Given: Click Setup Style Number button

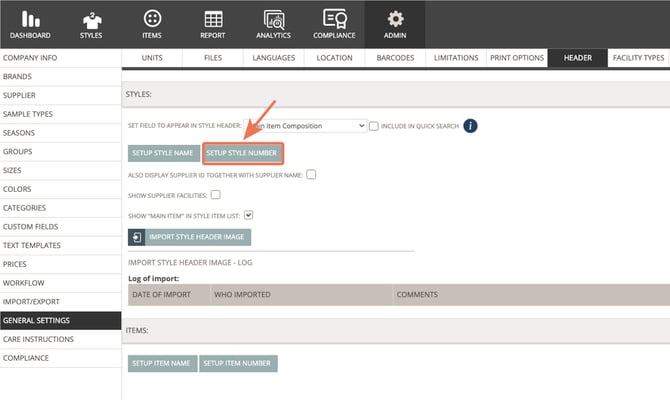Looking at the screenshot, I should [243, 153].
